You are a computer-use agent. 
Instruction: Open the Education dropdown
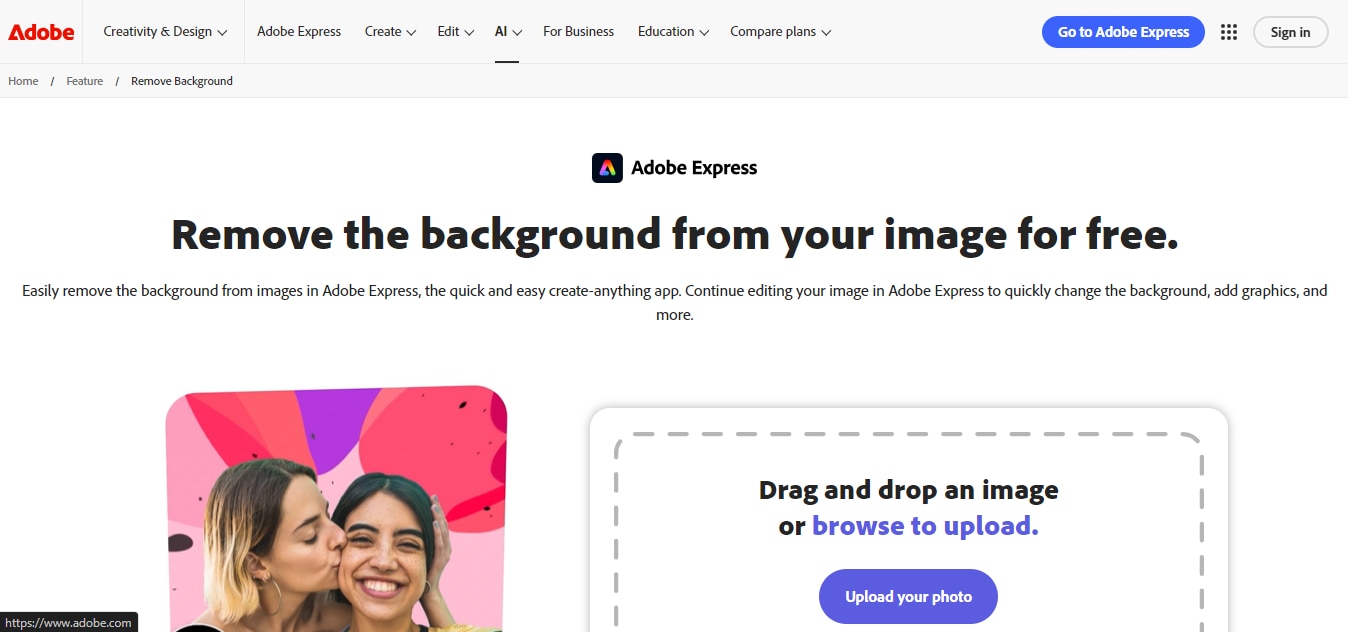pos(672,31)
